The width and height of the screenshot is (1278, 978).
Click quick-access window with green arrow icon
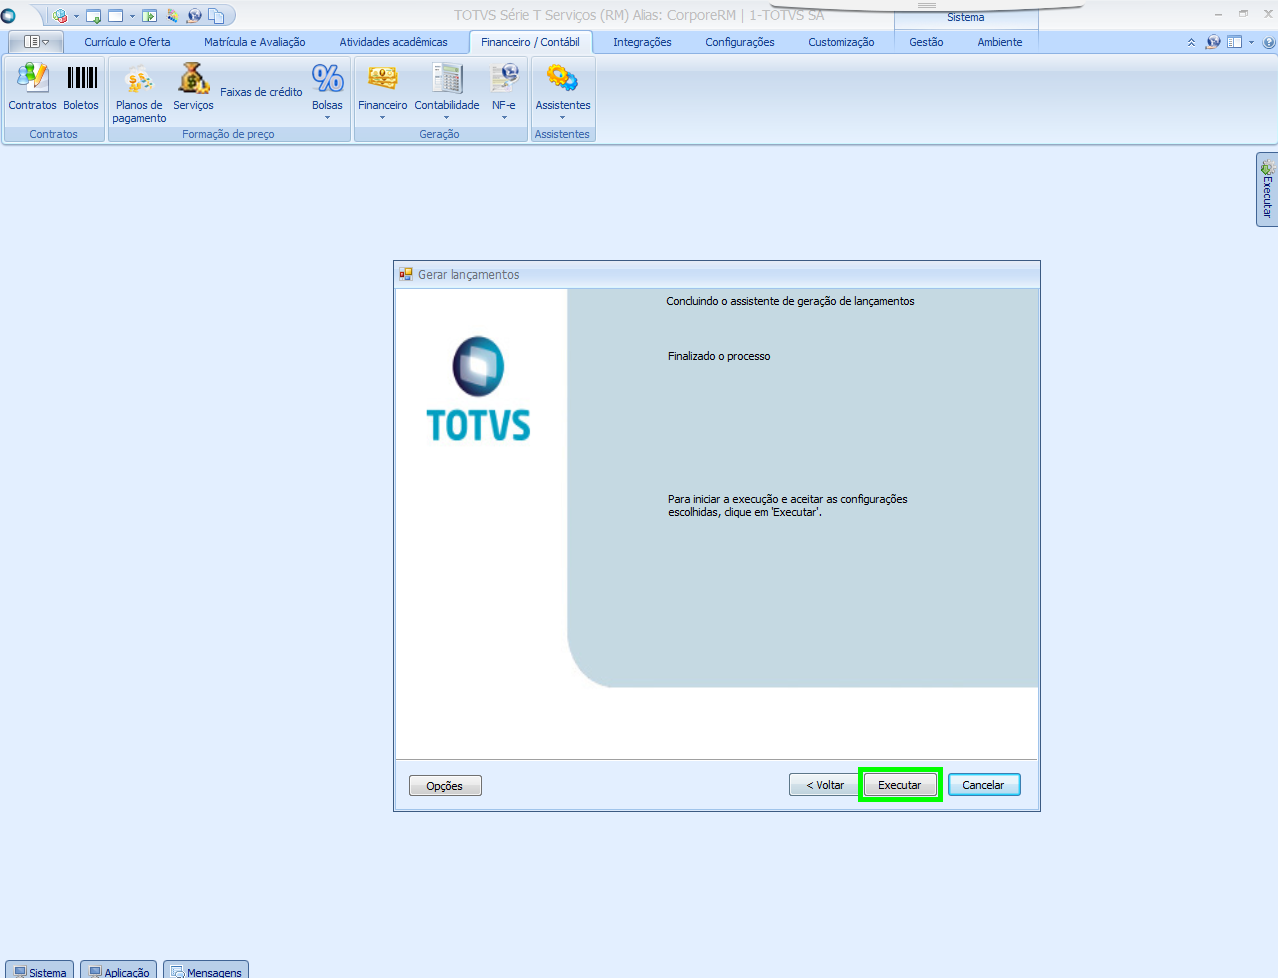pyautogui.click(x=94, y=16)
